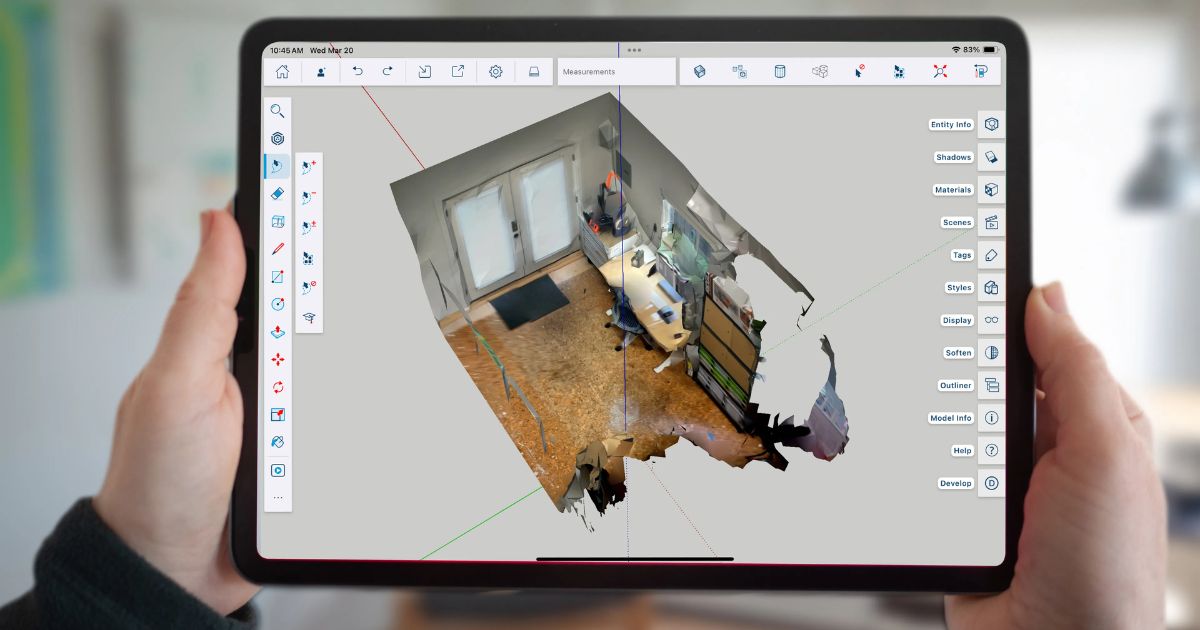Image resolution: width=1200 pixels, height=630 pixels.
Task: Select the Orbit/view tool below Search
Action: pos(278,139)
